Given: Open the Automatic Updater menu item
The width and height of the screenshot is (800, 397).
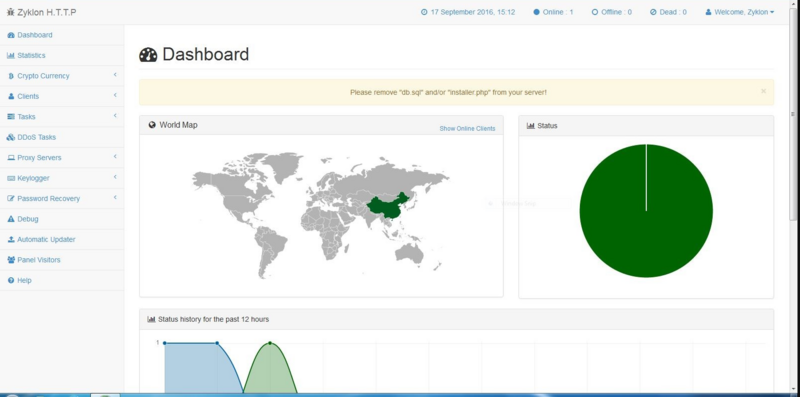Looking at the screenshot, I should (x=62, y=239).
